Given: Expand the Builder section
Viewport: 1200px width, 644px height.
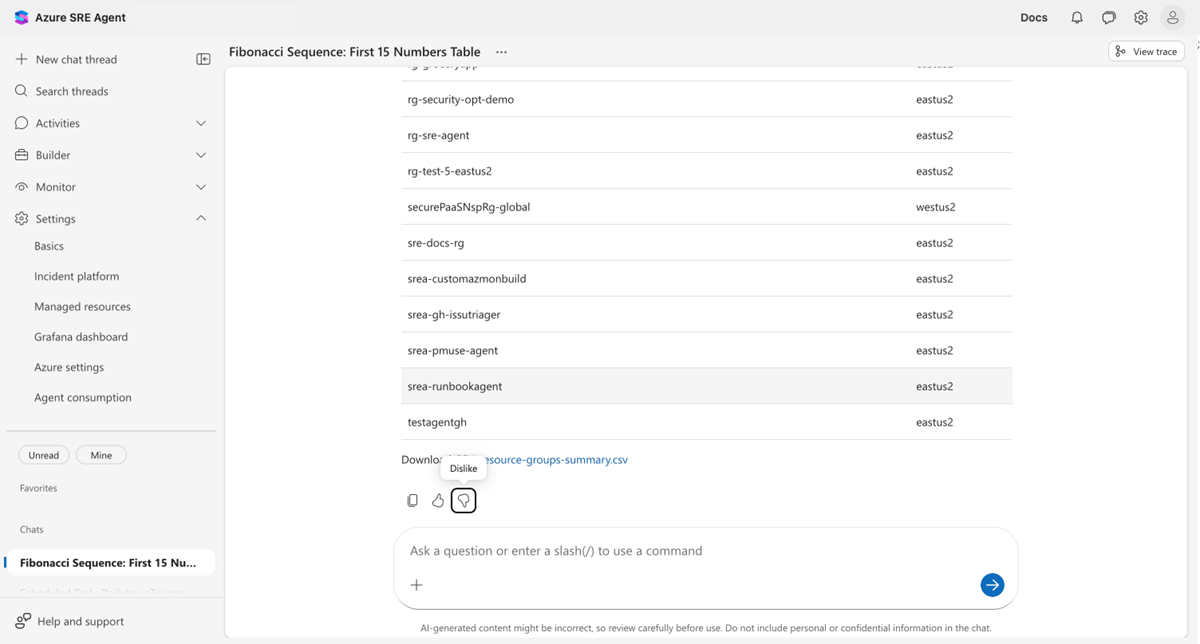Looking at the screenshot, I should [x=110, y=155].
